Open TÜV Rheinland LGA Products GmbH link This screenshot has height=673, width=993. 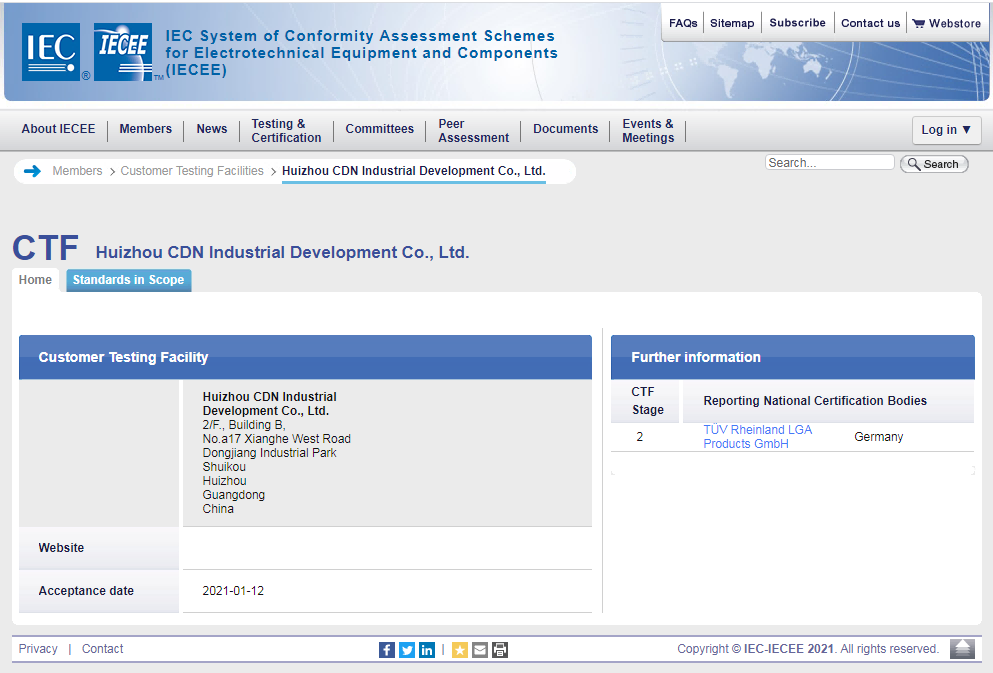click(757, 437)
